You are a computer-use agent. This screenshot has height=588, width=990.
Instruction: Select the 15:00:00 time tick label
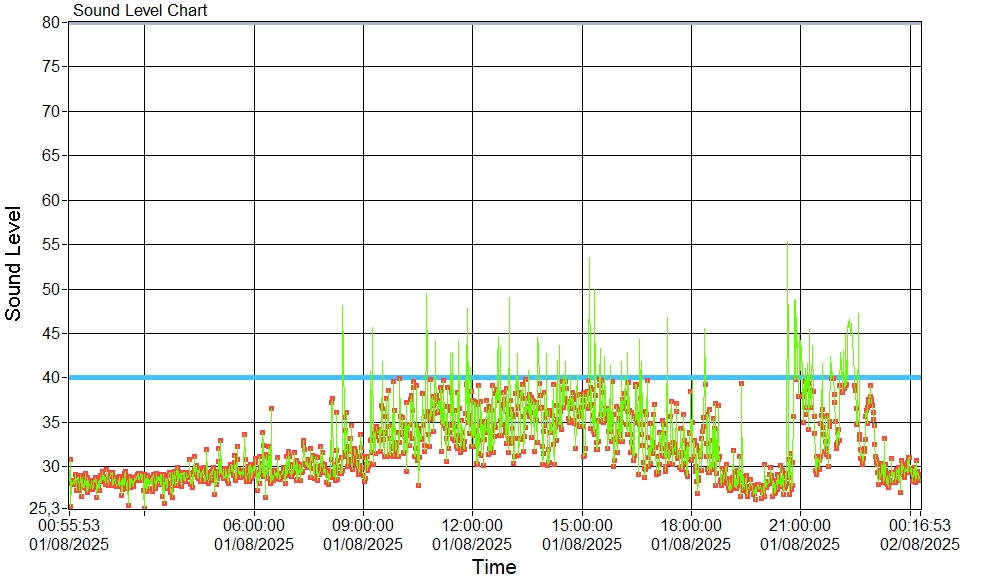(x=582, y=524)
